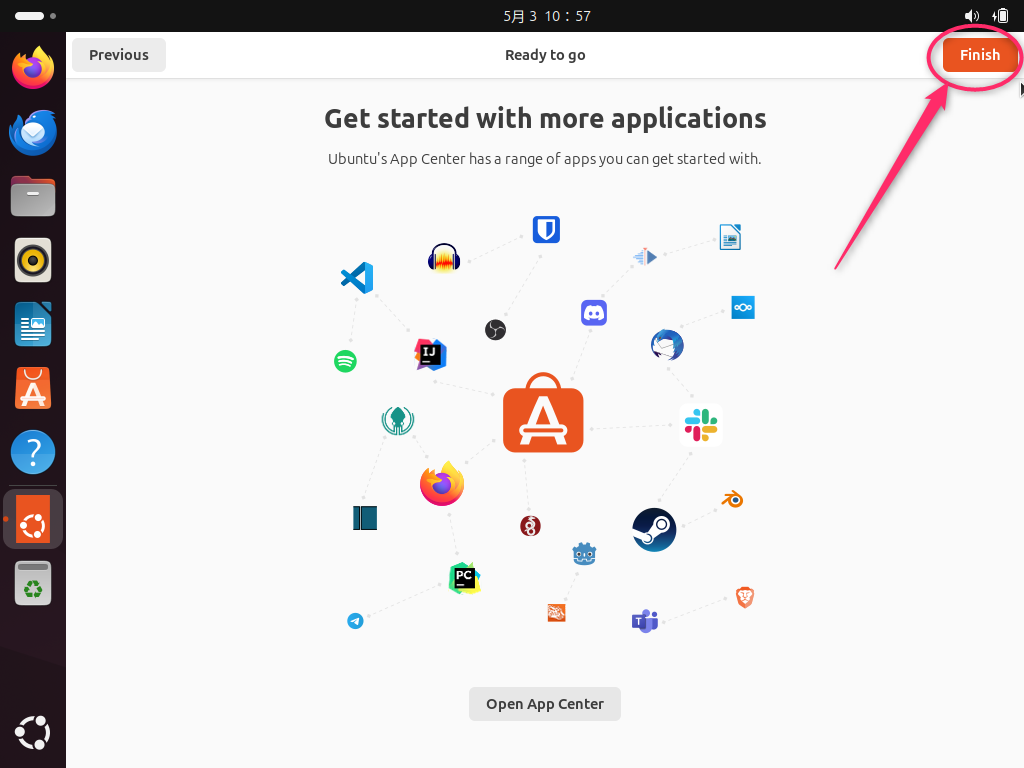Click the Godot engine icon
This screenshot has height=768, width=1024.
click(x=584, y=554)
